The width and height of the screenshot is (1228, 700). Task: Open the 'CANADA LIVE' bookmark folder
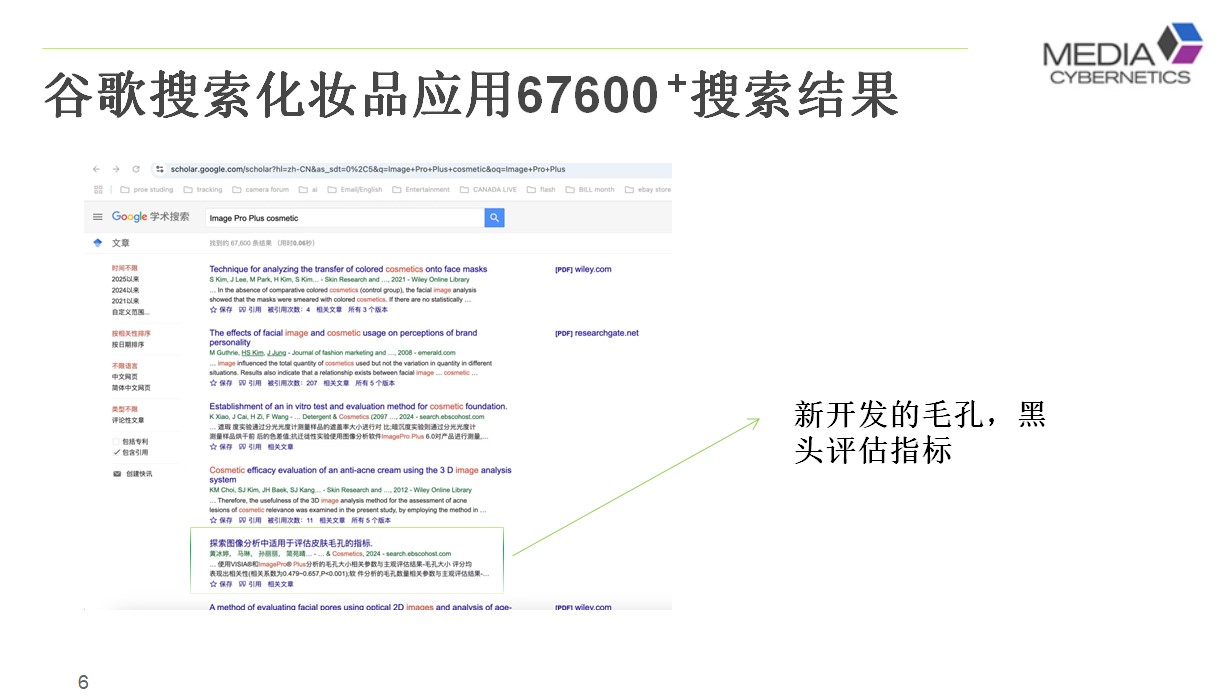pyautogui.click(x=492, y=189)
